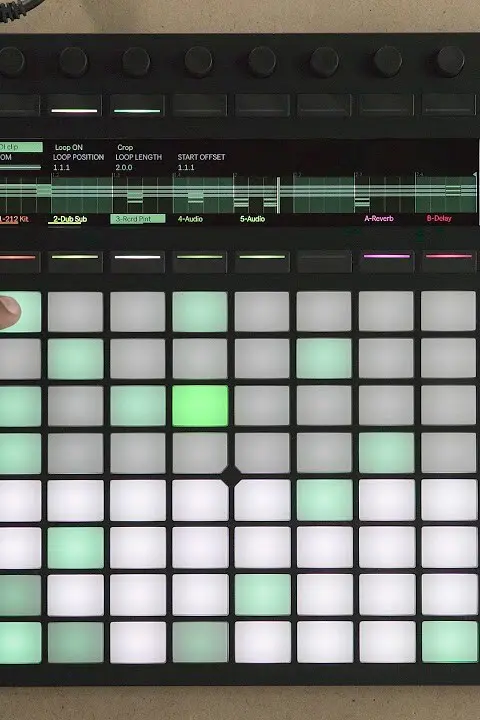The image size is (480, 720).
Task: Click the LOOP LENGTH value 2.0.0
Action: (x=124, y=168)
